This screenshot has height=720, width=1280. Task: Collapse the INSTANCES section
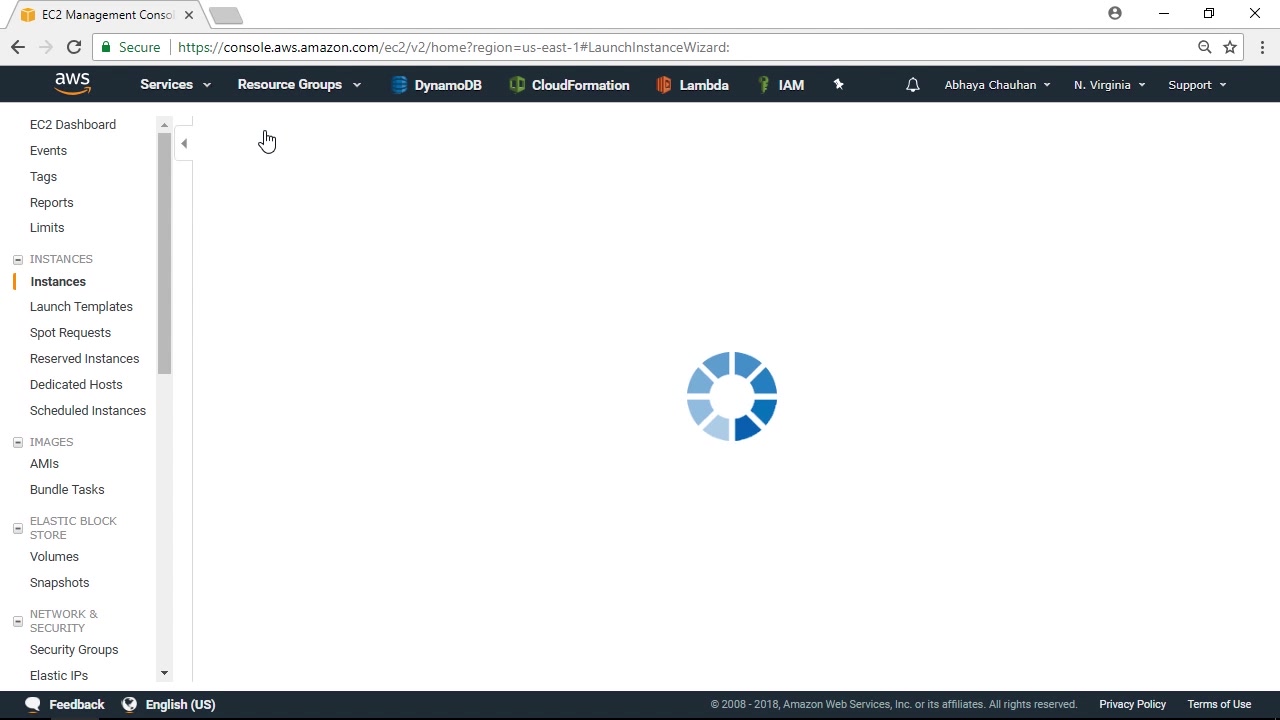click(18, 260)
